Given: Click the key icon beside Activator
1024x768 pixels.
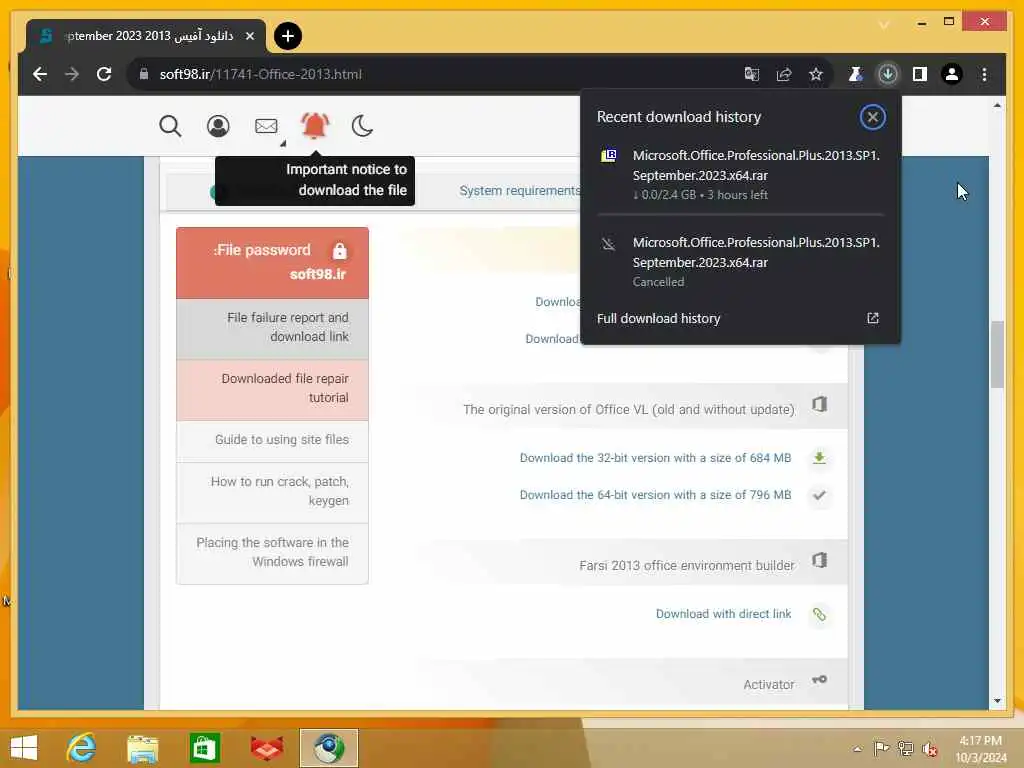Looking at the screenshot, I should coord(820,680).
